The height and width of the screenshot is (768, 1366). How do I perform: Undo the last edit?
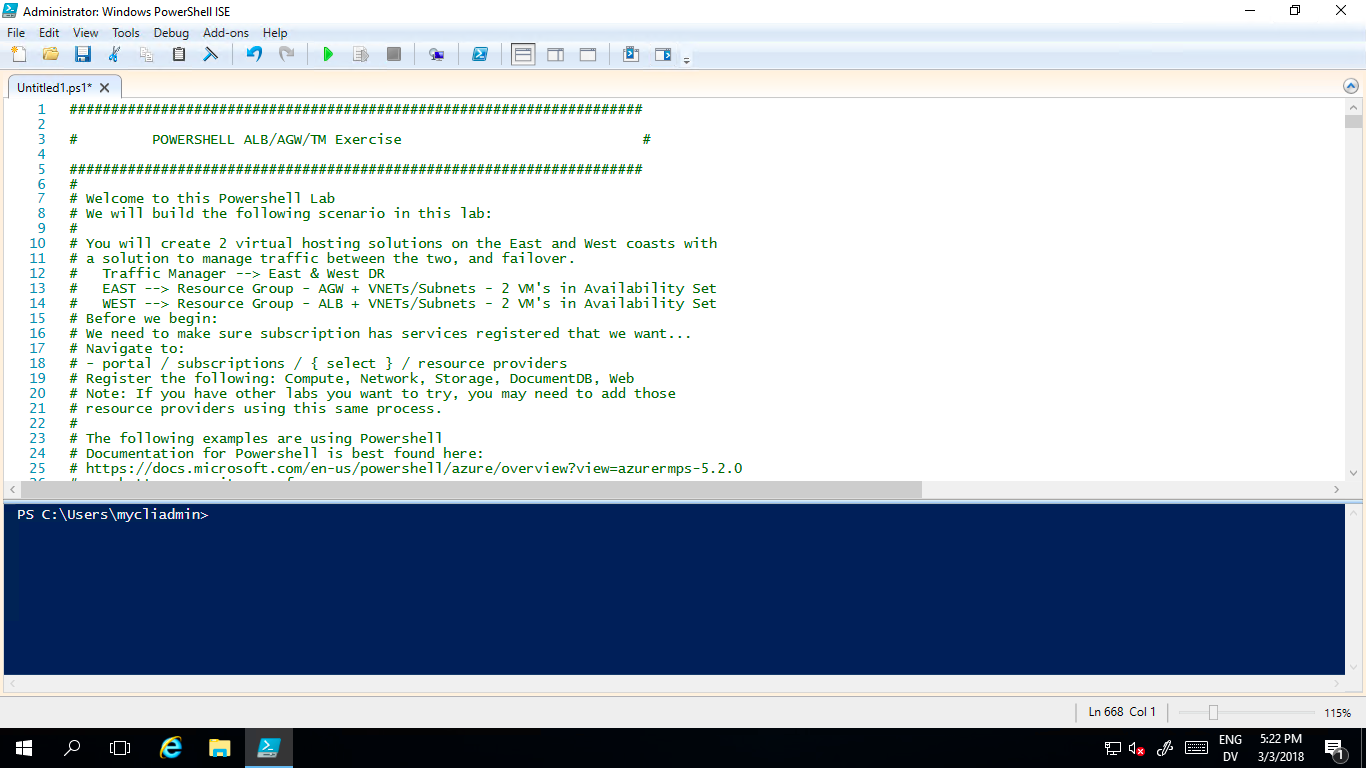254,54
